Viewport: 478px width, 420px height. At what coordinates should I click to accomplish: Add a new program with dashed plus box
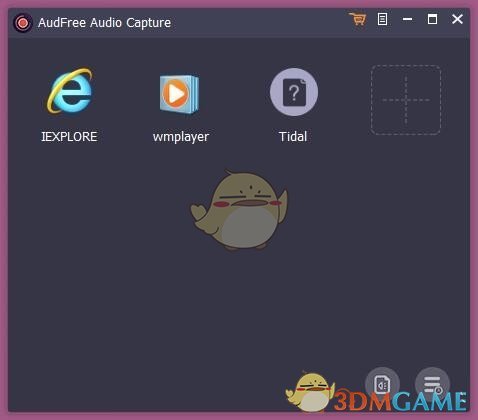(406, 100)
